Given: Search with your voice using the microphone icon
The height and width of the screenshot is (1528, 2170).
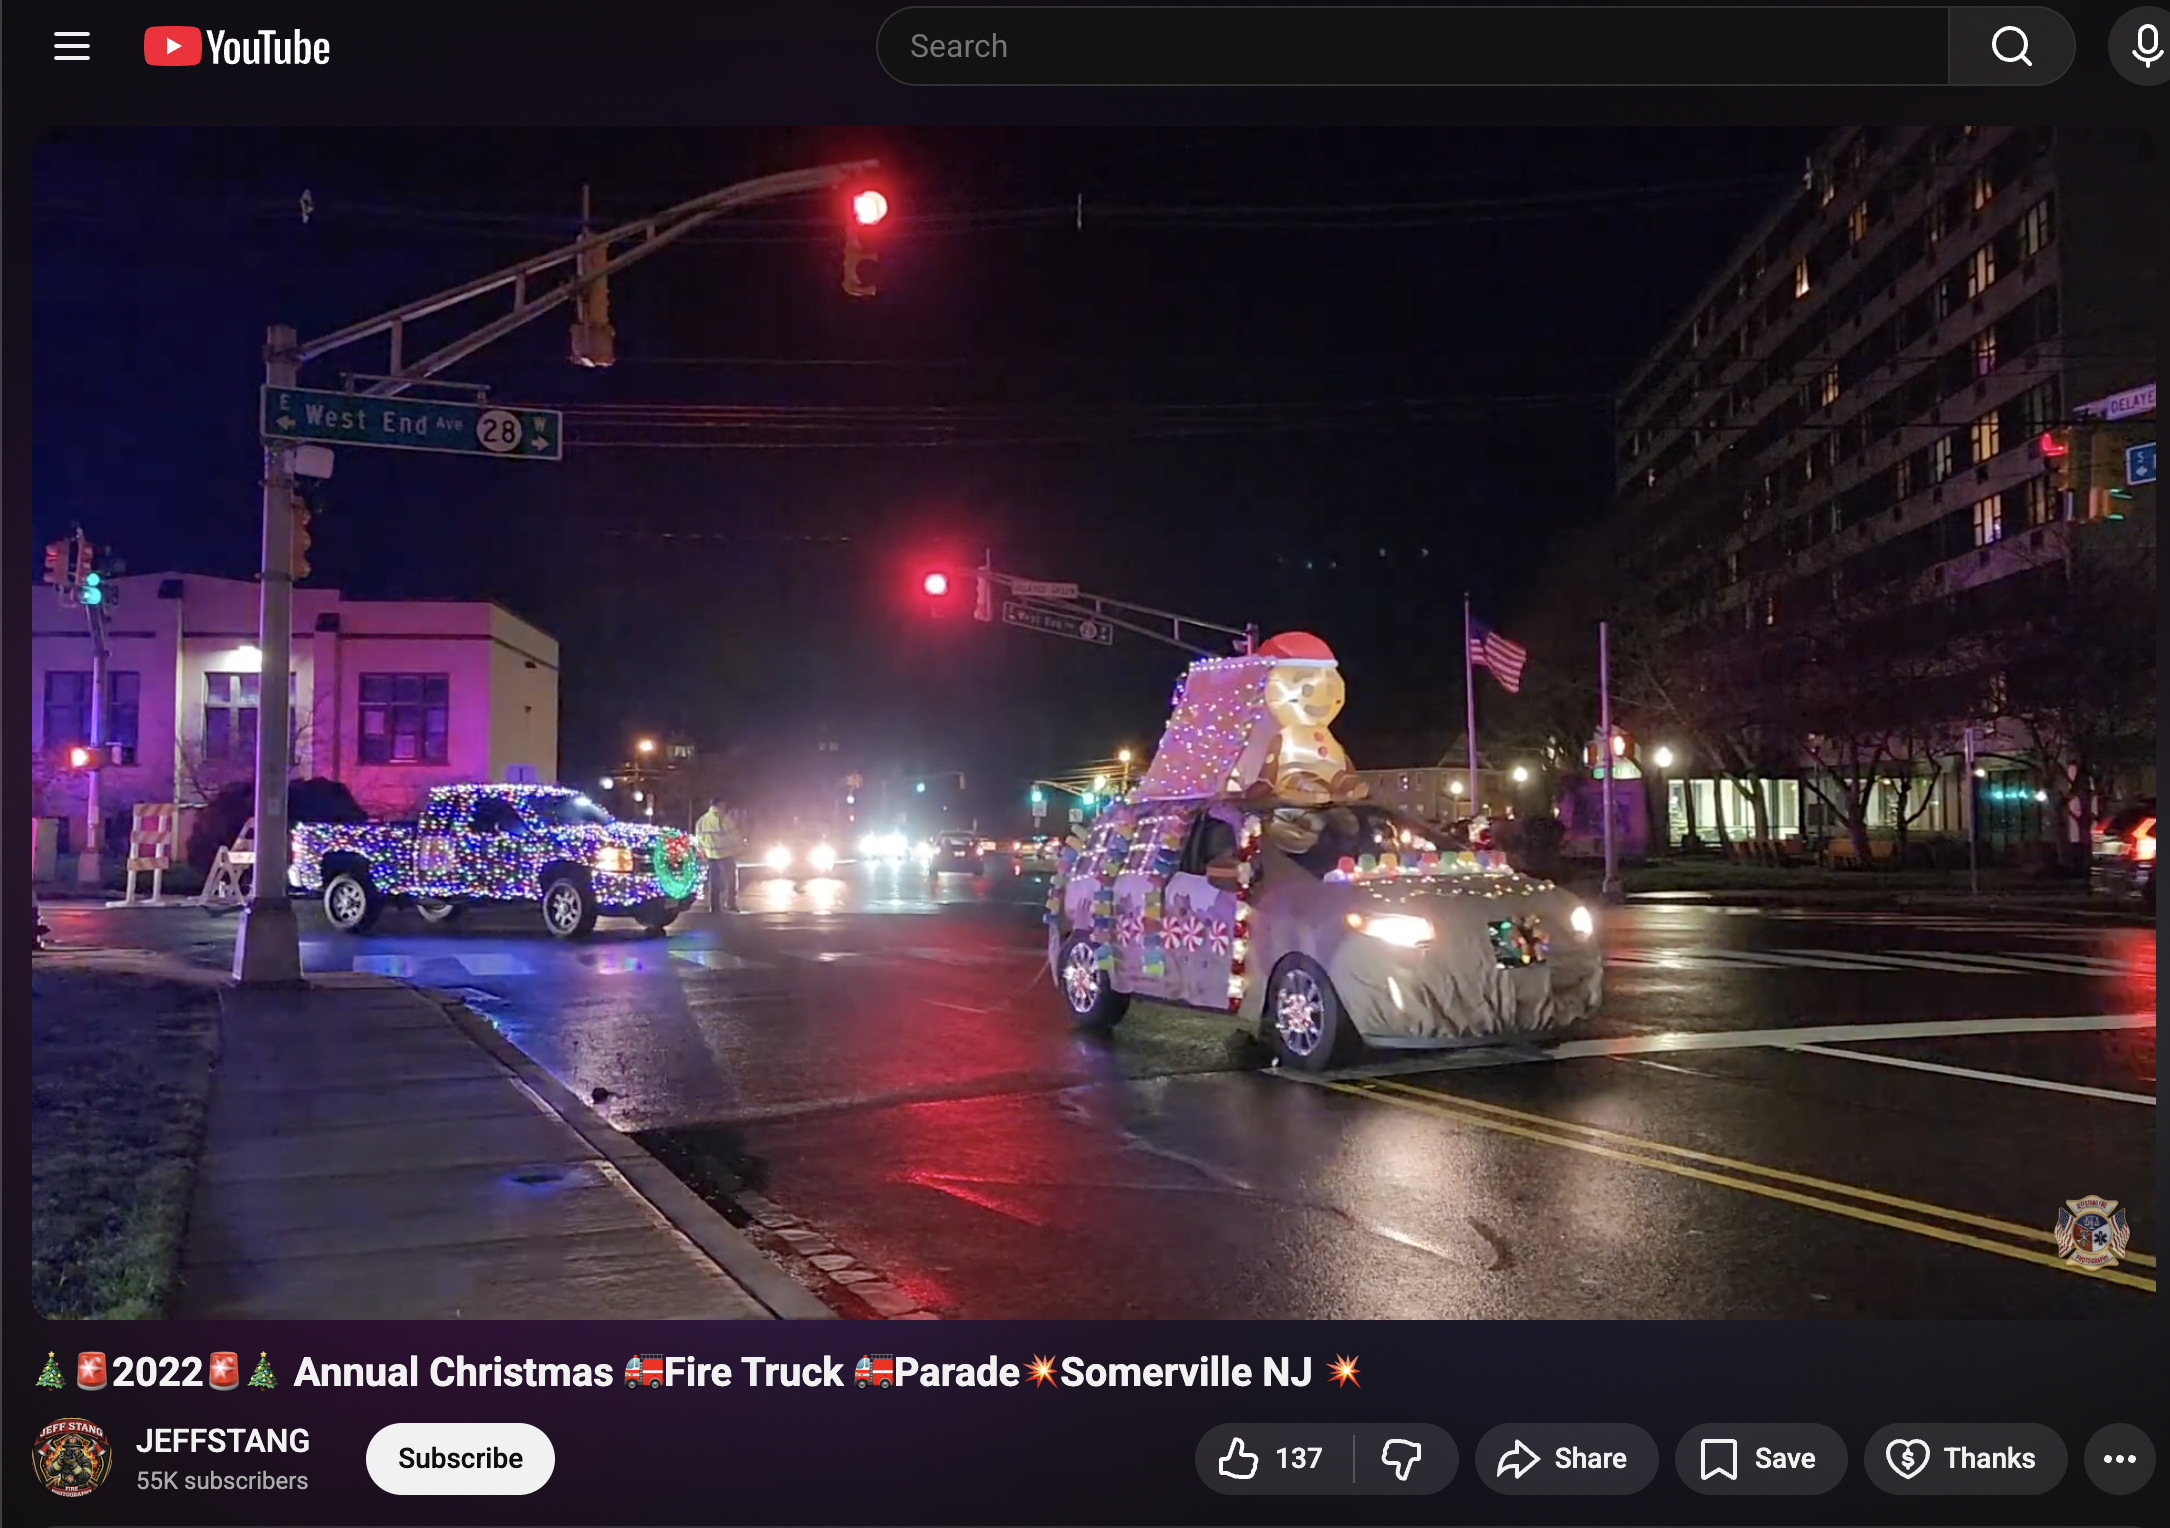Looking at the screenshot, I should pyautogui.click(x=2142, y=45).
